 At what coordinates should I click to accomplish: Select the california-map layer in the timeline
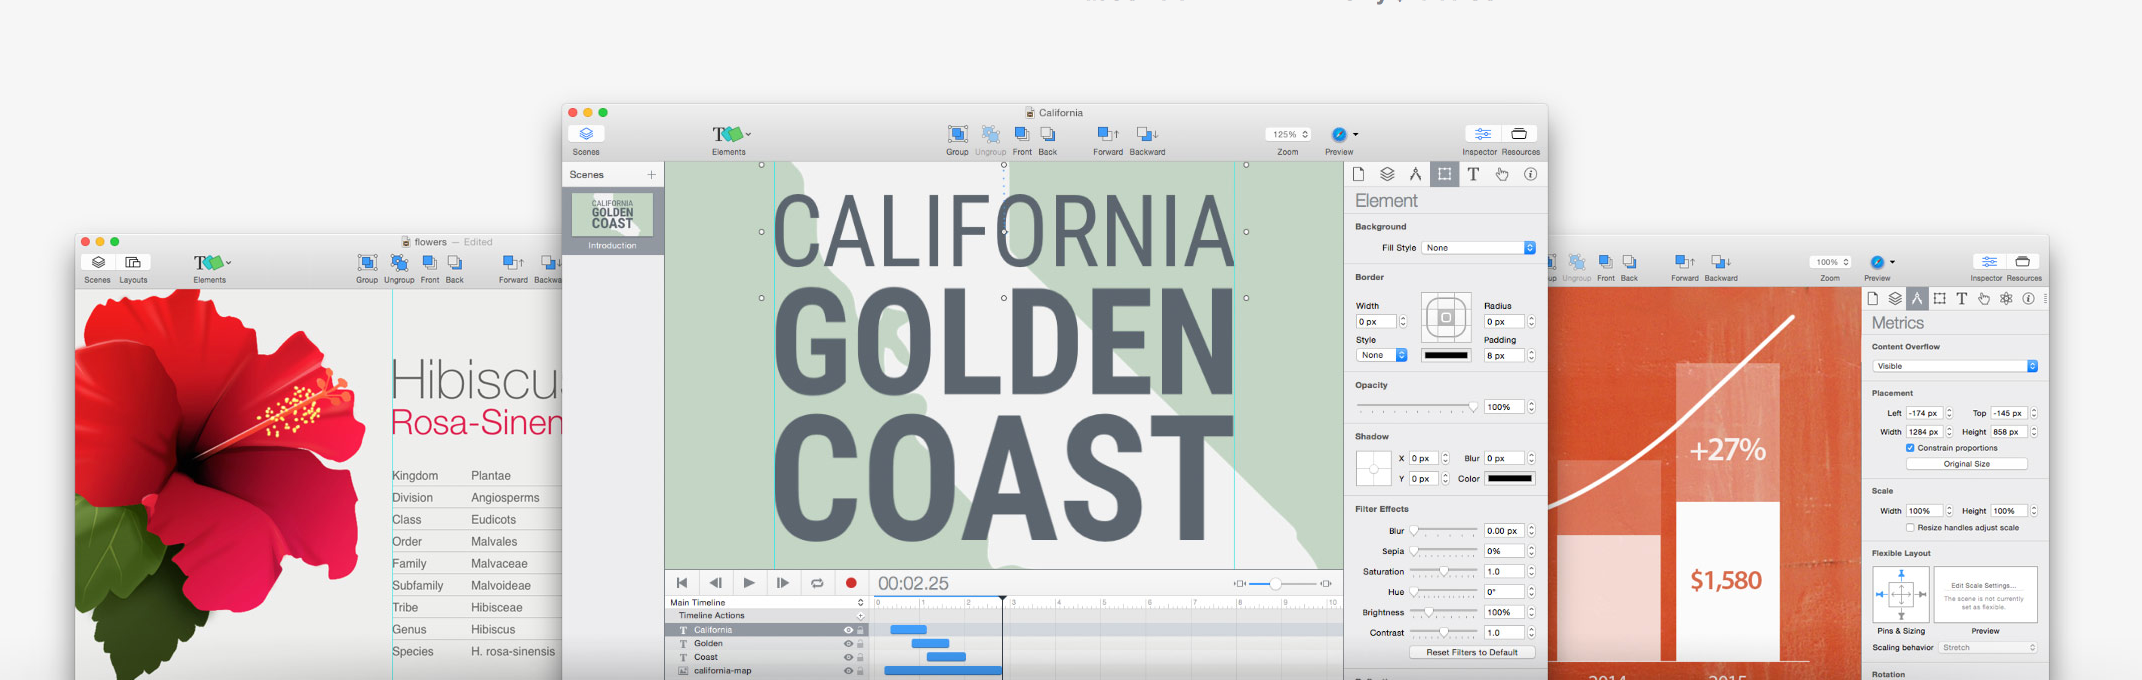tap(766, 671)
